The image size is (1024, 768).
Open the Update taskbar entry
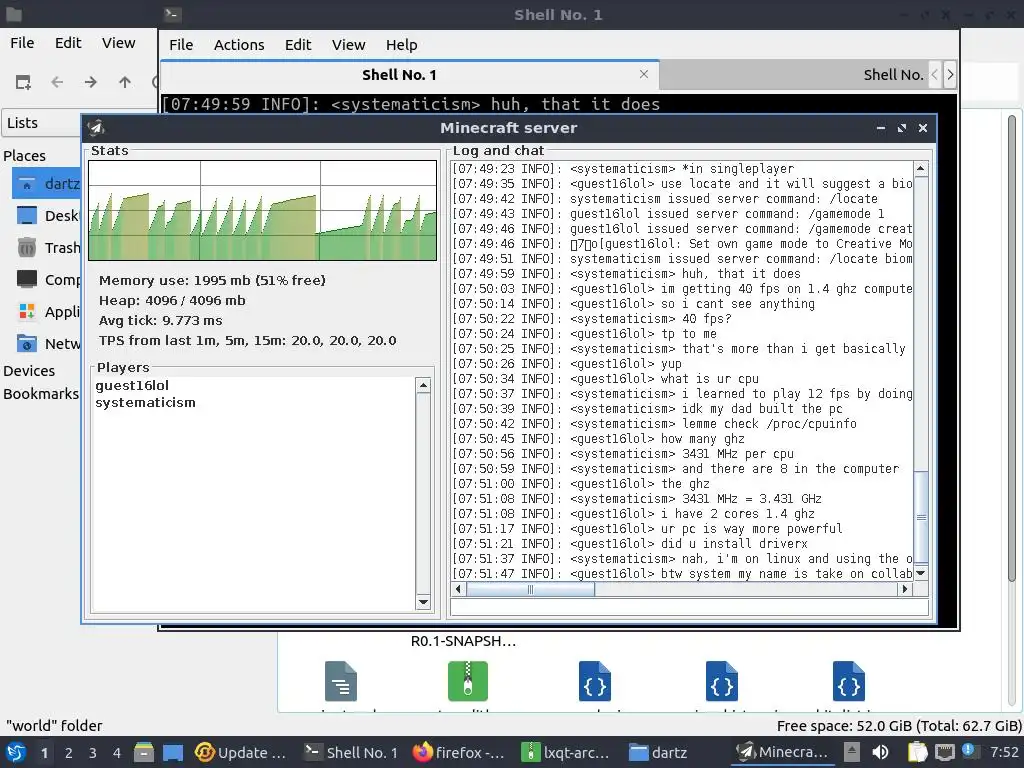point(240,752)
